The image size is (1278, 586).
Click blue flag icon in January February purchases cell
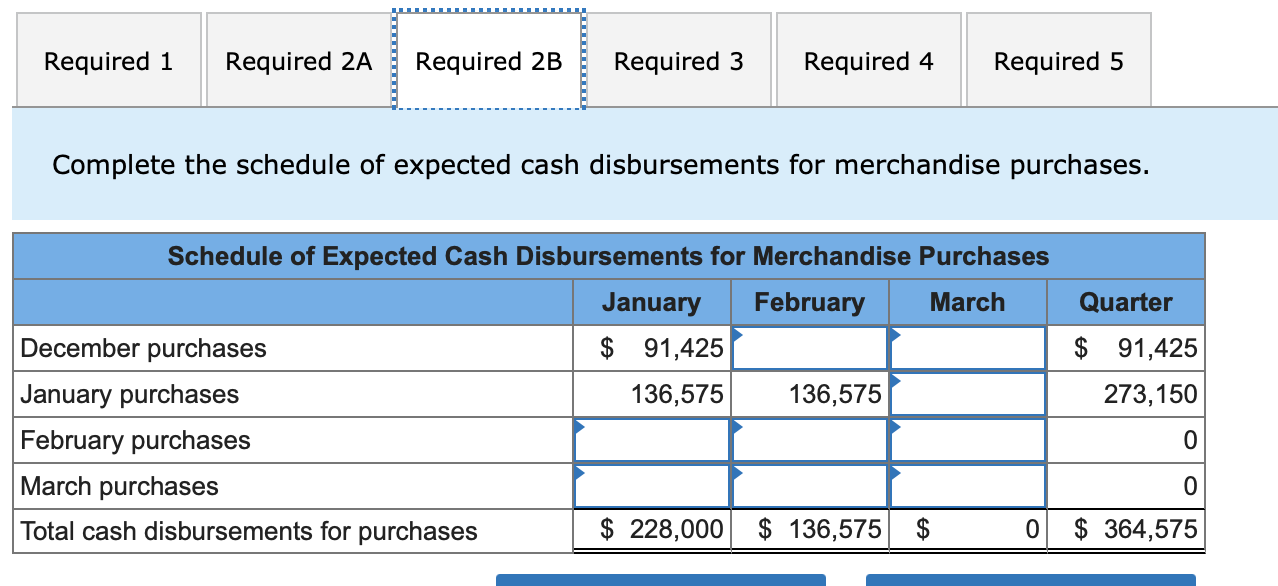(578, 425)
